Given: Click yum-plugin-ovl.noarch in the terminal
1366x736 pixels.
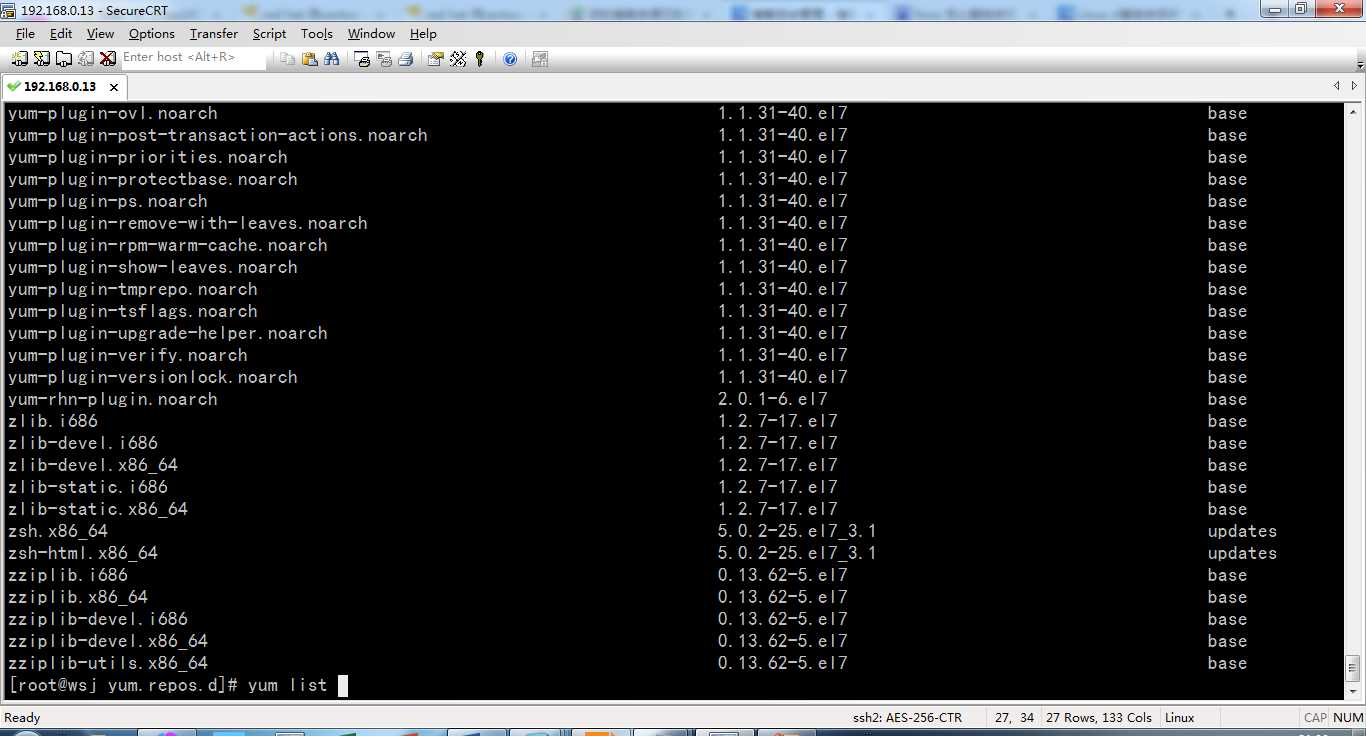Looking at the screenshot, I should (x=113, y=113).
